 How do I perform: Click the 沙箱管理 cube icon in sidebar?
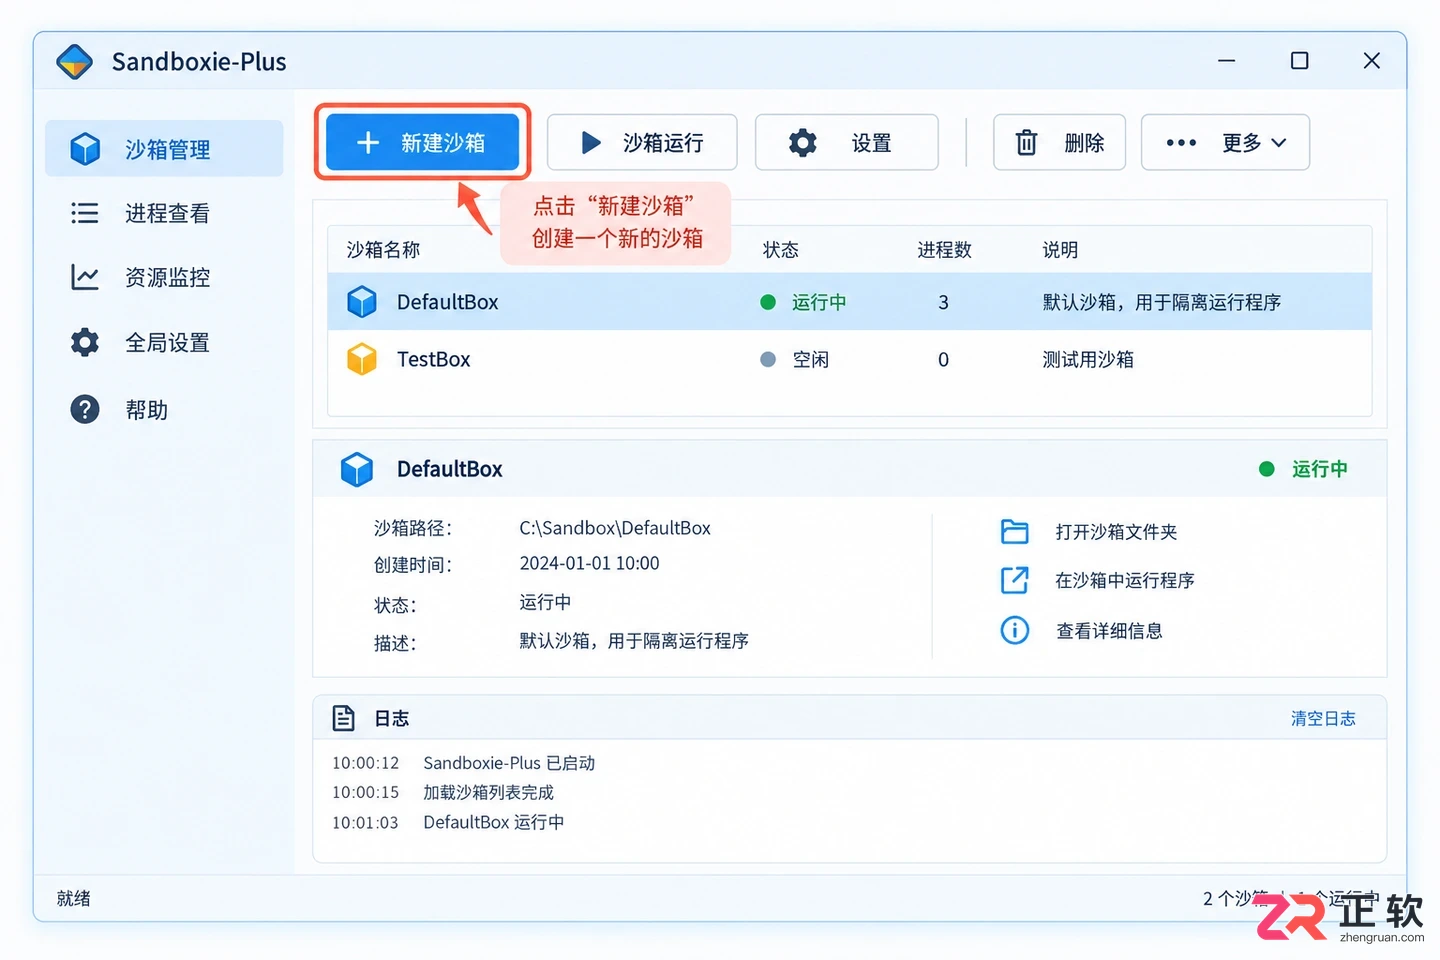tap(85, 149)
